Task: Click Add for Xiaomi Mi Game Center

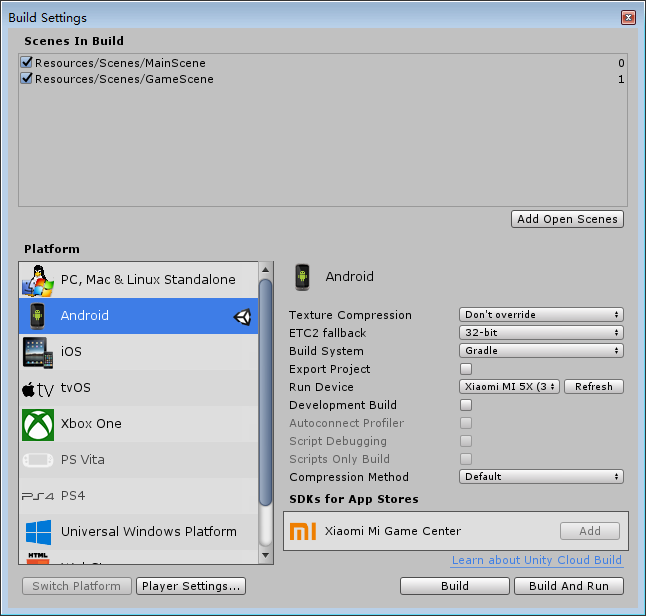Action: pos(590,531)
